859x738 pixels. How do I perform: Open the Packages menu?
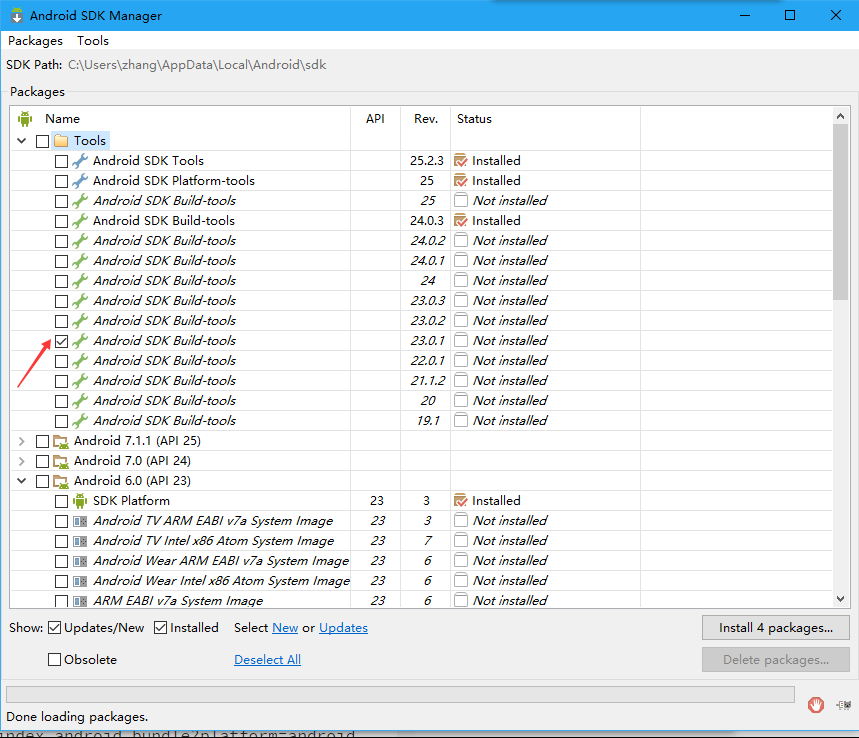tap(35, 41)
